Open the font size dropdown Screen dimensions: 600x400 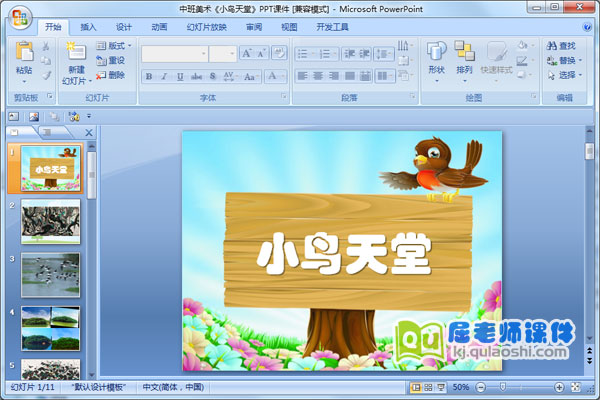tap(232, 54)
